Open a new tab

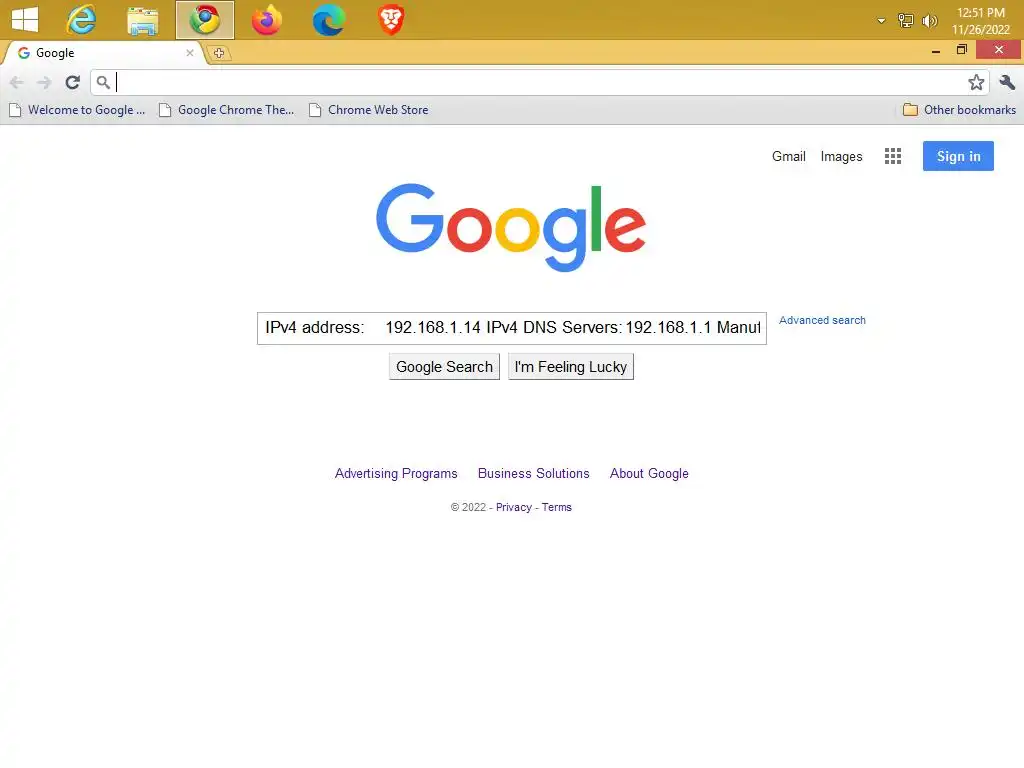pyautogui.click(x=219, y=53)
